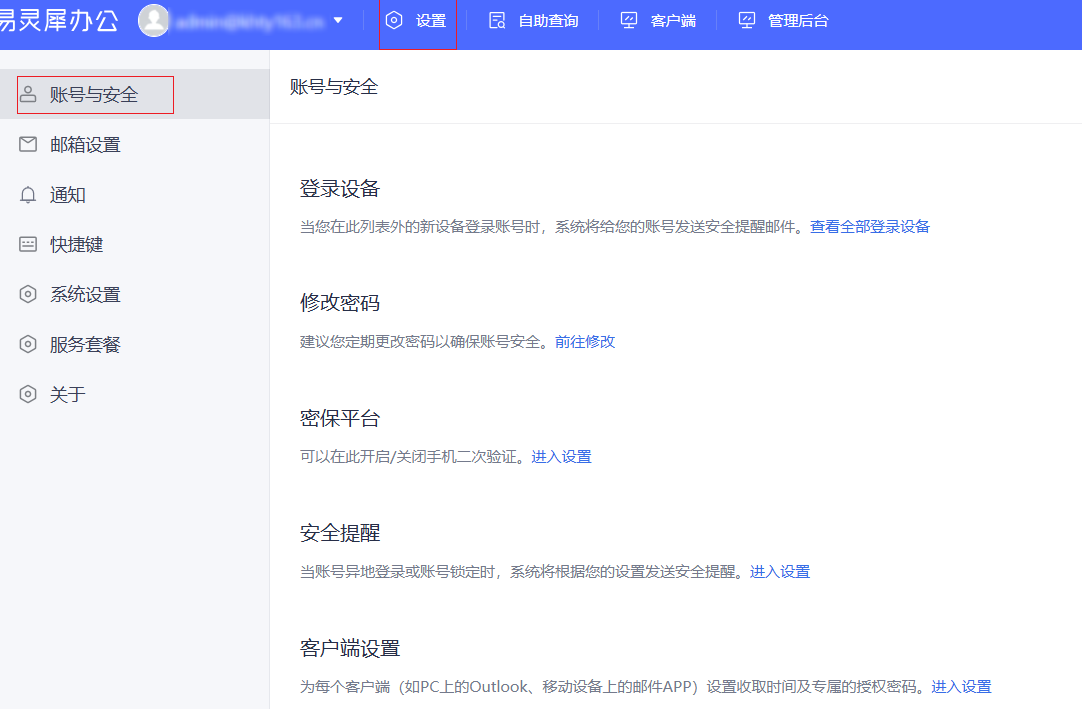
Task: Open 自助查询 menu item
Action: [548, 21]
